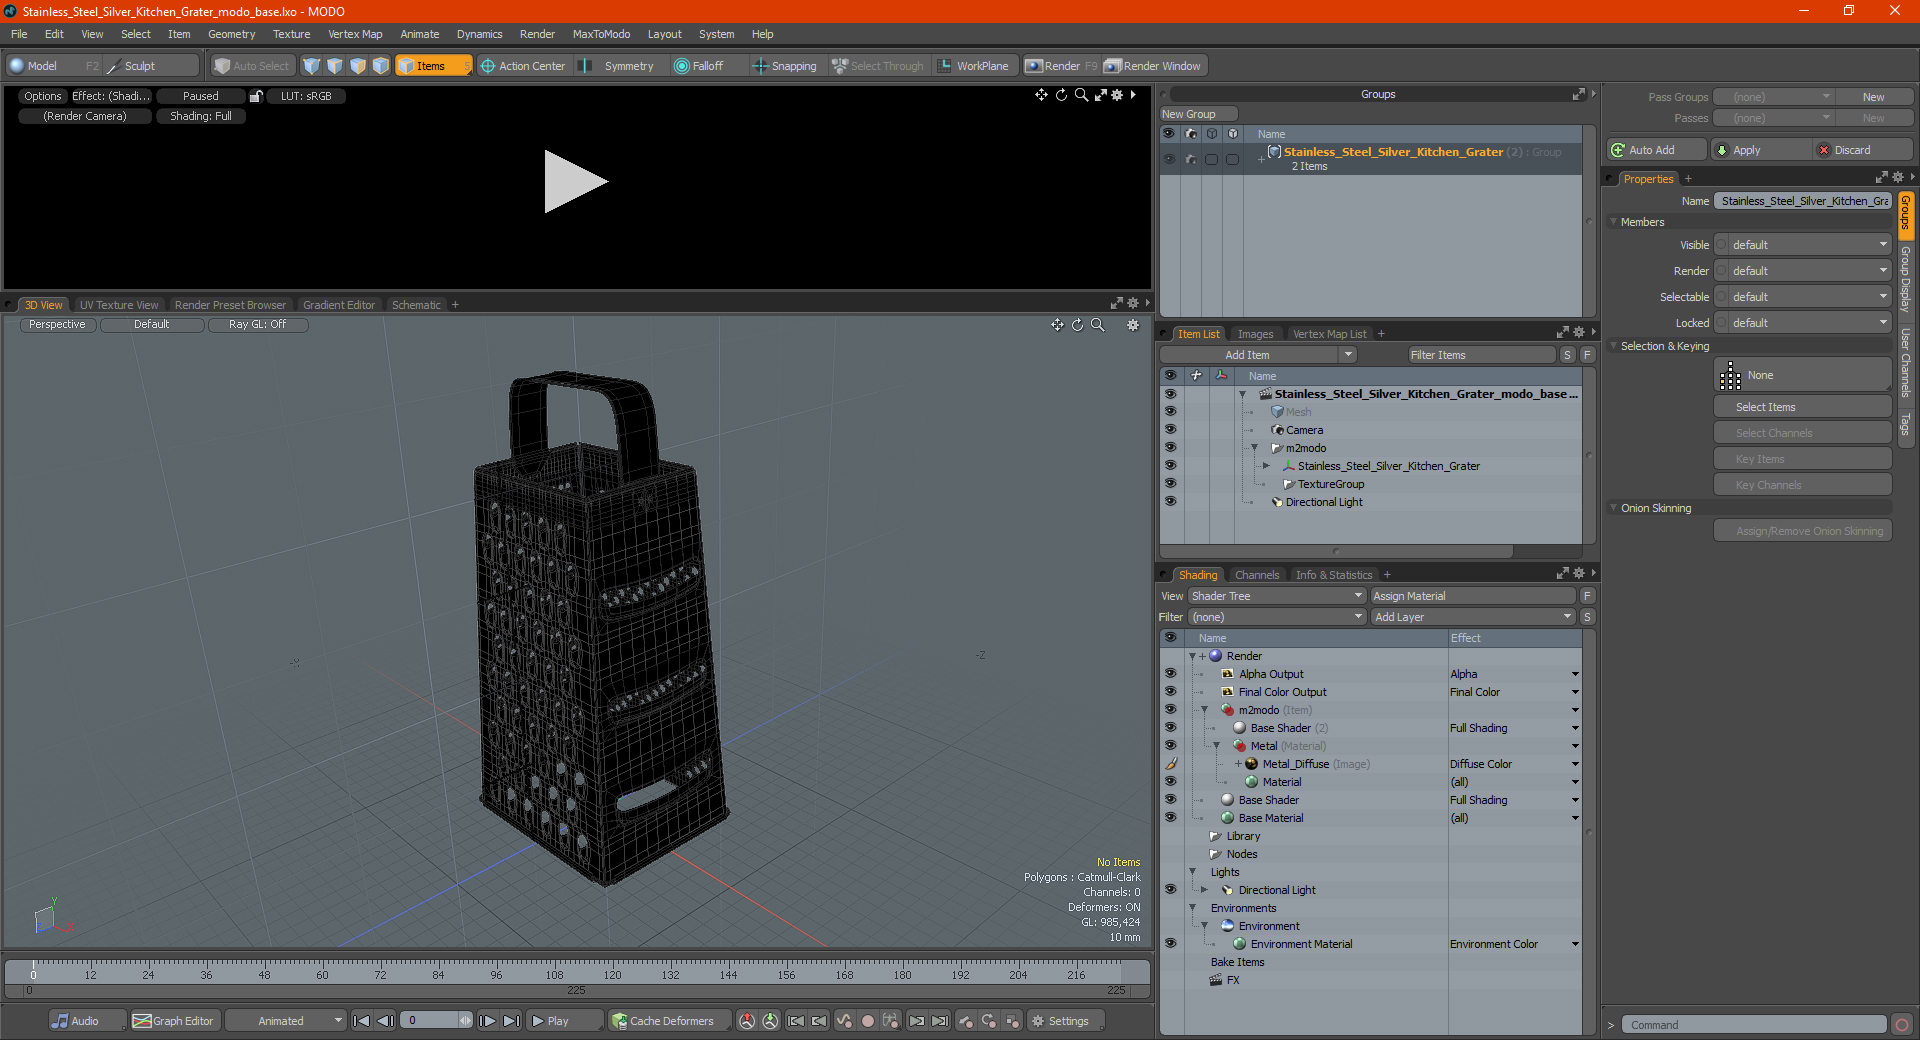Image resolution: width=1920 pixels, height=1040 pixels.
Task: Select Edges selection mode icon
Action: (x=335, y=66)
